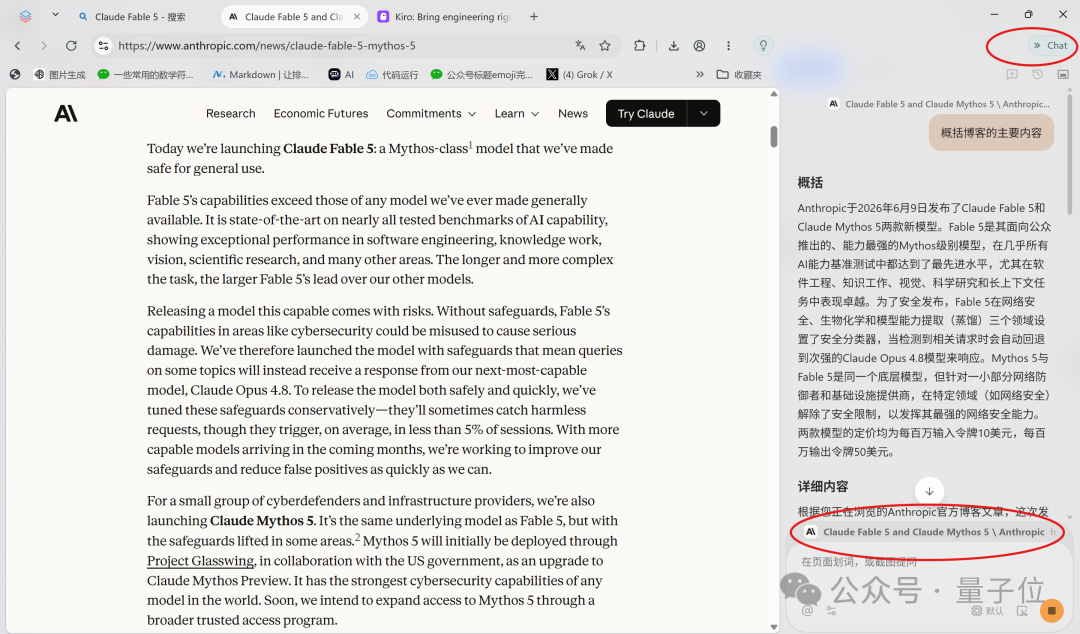The height and width of the screenshot is (634, 1080).
Task: Click the Anthropic logo in page header
Action: pyautogui.click(x=66, y=114)
